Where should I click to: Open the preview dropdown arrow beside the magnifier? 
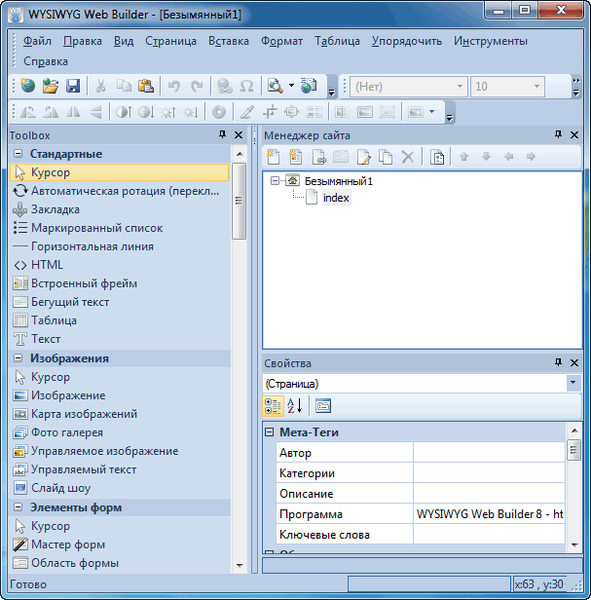pyautogui.click(x=292, y=86)
